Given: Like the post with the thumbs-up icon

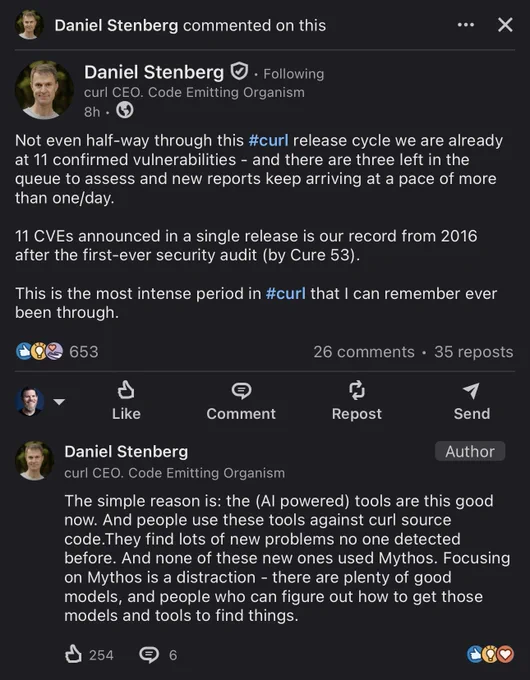Looking at the screenshot, I should tap(126, 401).
